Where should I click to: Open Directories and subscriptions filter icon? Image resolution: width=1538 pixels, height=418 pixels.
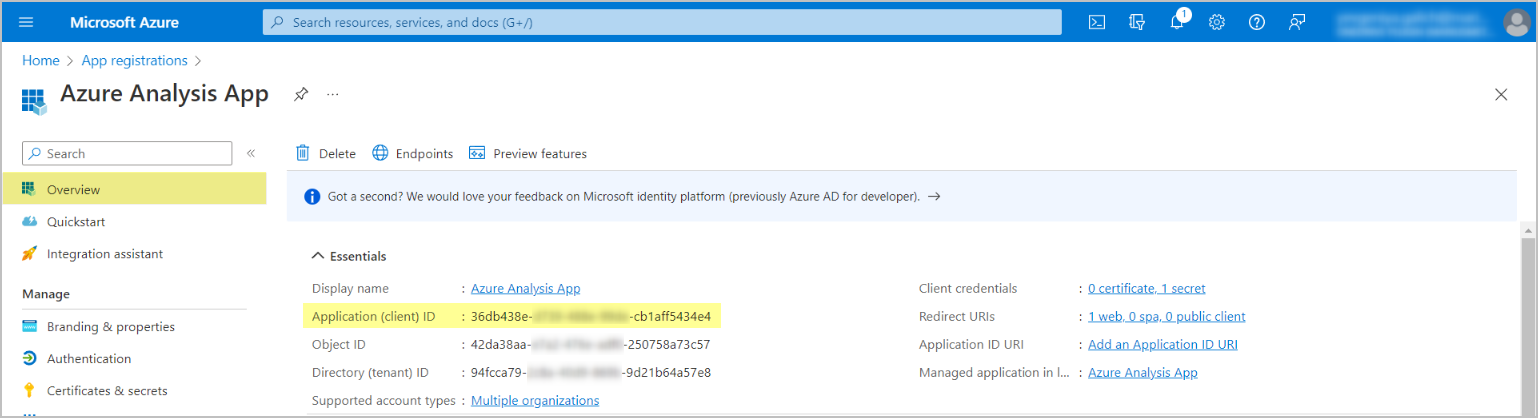point(1136,22)
